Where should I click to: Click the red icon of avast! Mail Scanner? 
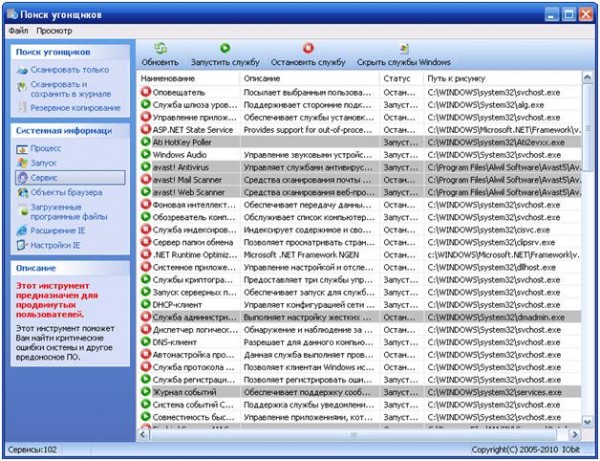(x=145, y=180)
